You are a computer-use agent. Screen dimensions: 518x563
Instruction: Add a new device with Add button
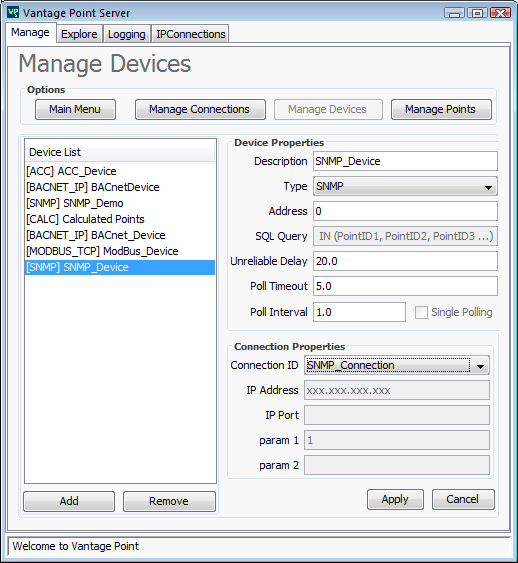tap(69, 501)
